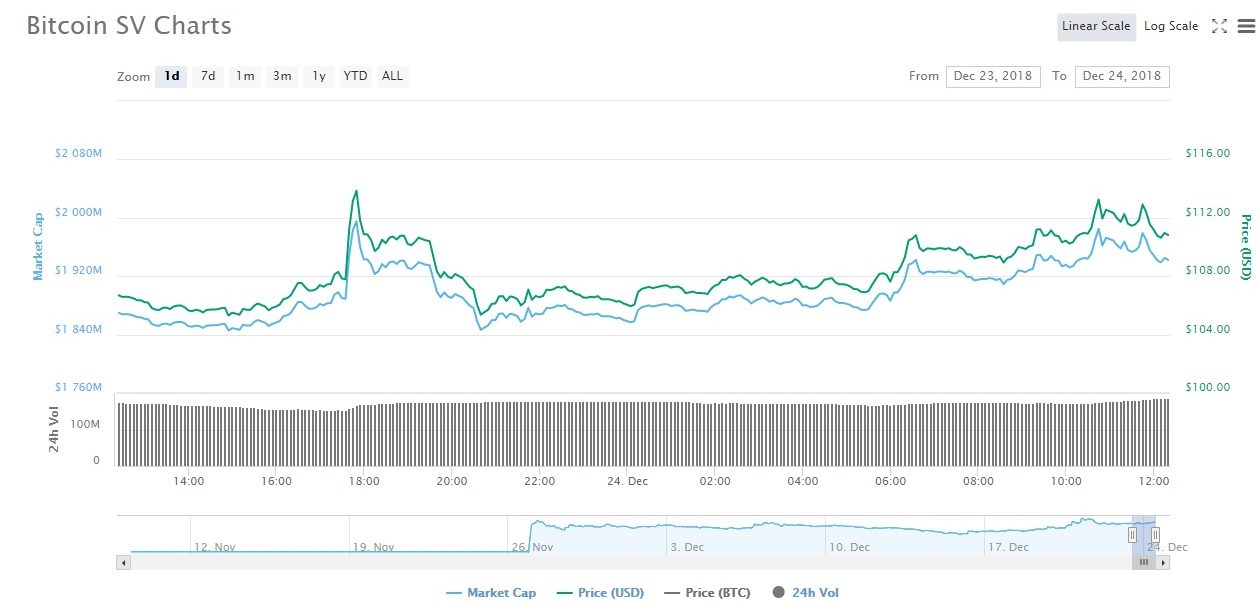This screenshot has width=1260, height=607.
Task: Click the 16:00 time axis label
Action: 276,481
